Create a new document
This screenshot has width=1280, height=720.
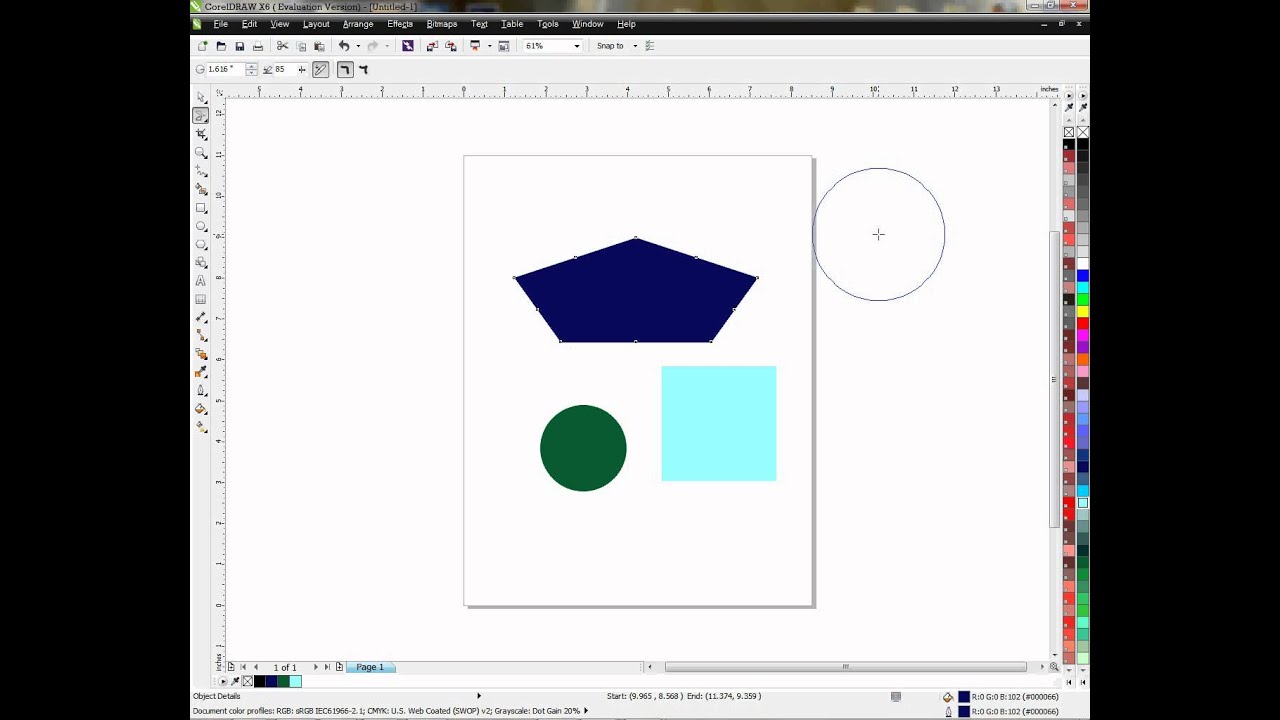[203, 46]
